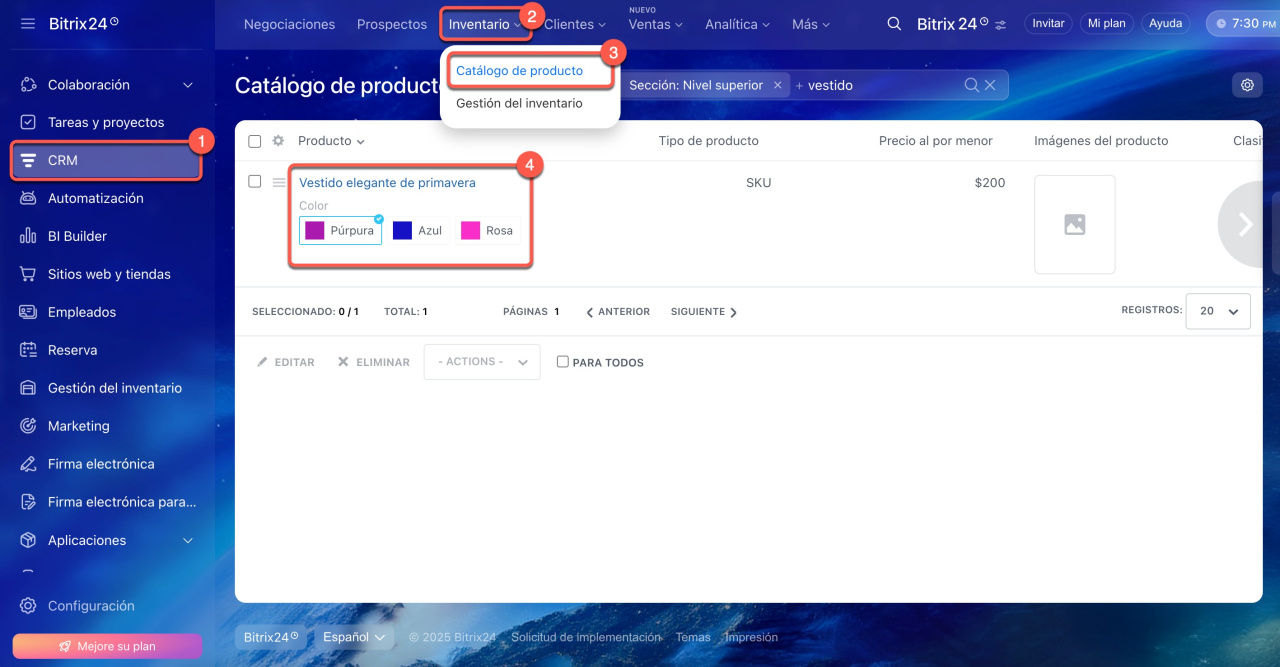Select the Azul color swatch
Image resolution: width=1280 pixels, height=667 pixels.
coord(417,230)
